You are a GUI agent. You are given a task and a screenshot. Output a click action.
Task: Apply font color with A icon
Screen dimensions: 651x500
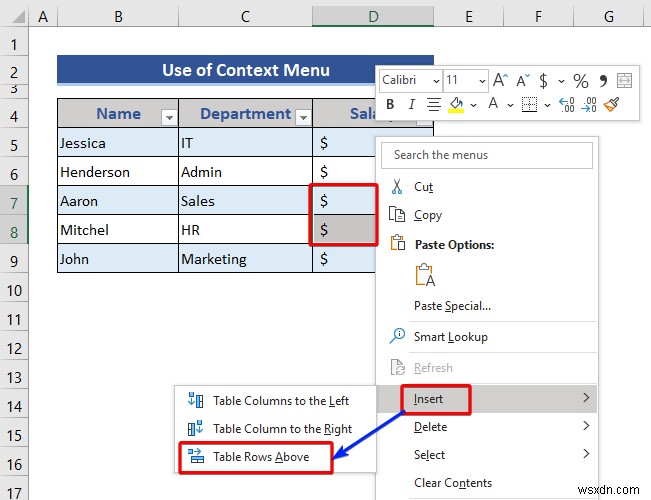coord(493,103)
